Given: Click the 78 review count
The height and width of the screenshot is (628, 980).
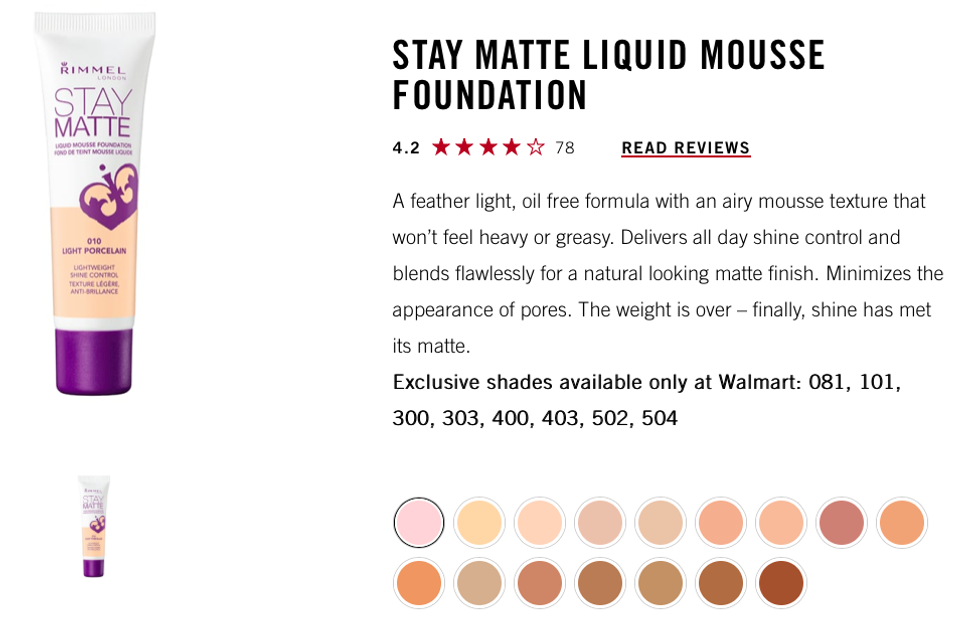Looking at the screenshot, I should click(565, 148).
